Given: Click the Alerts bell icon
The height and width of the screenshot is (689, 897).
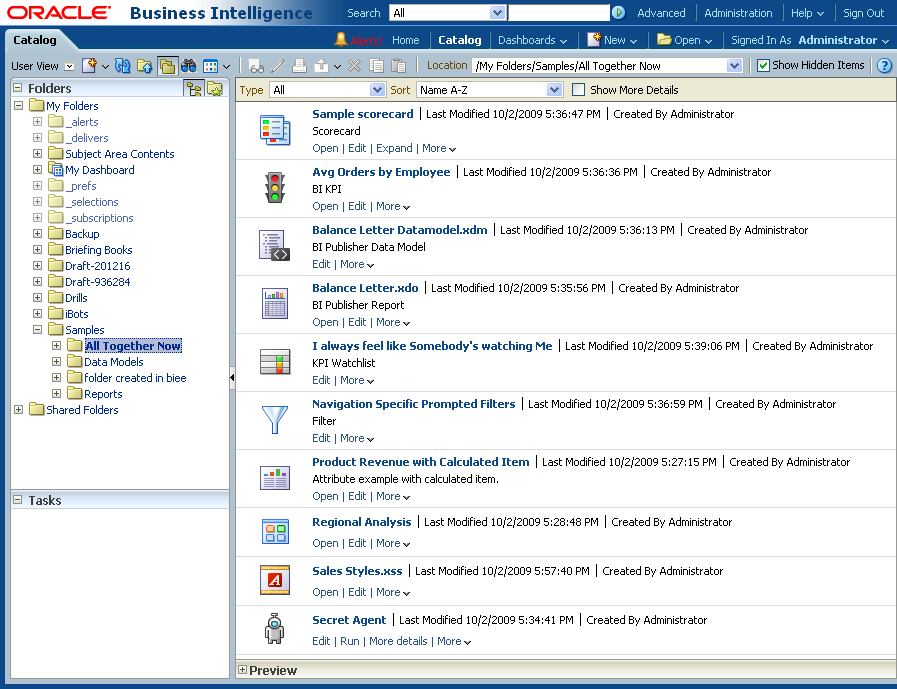Looking at the screenshot, I should coord(340,39).
